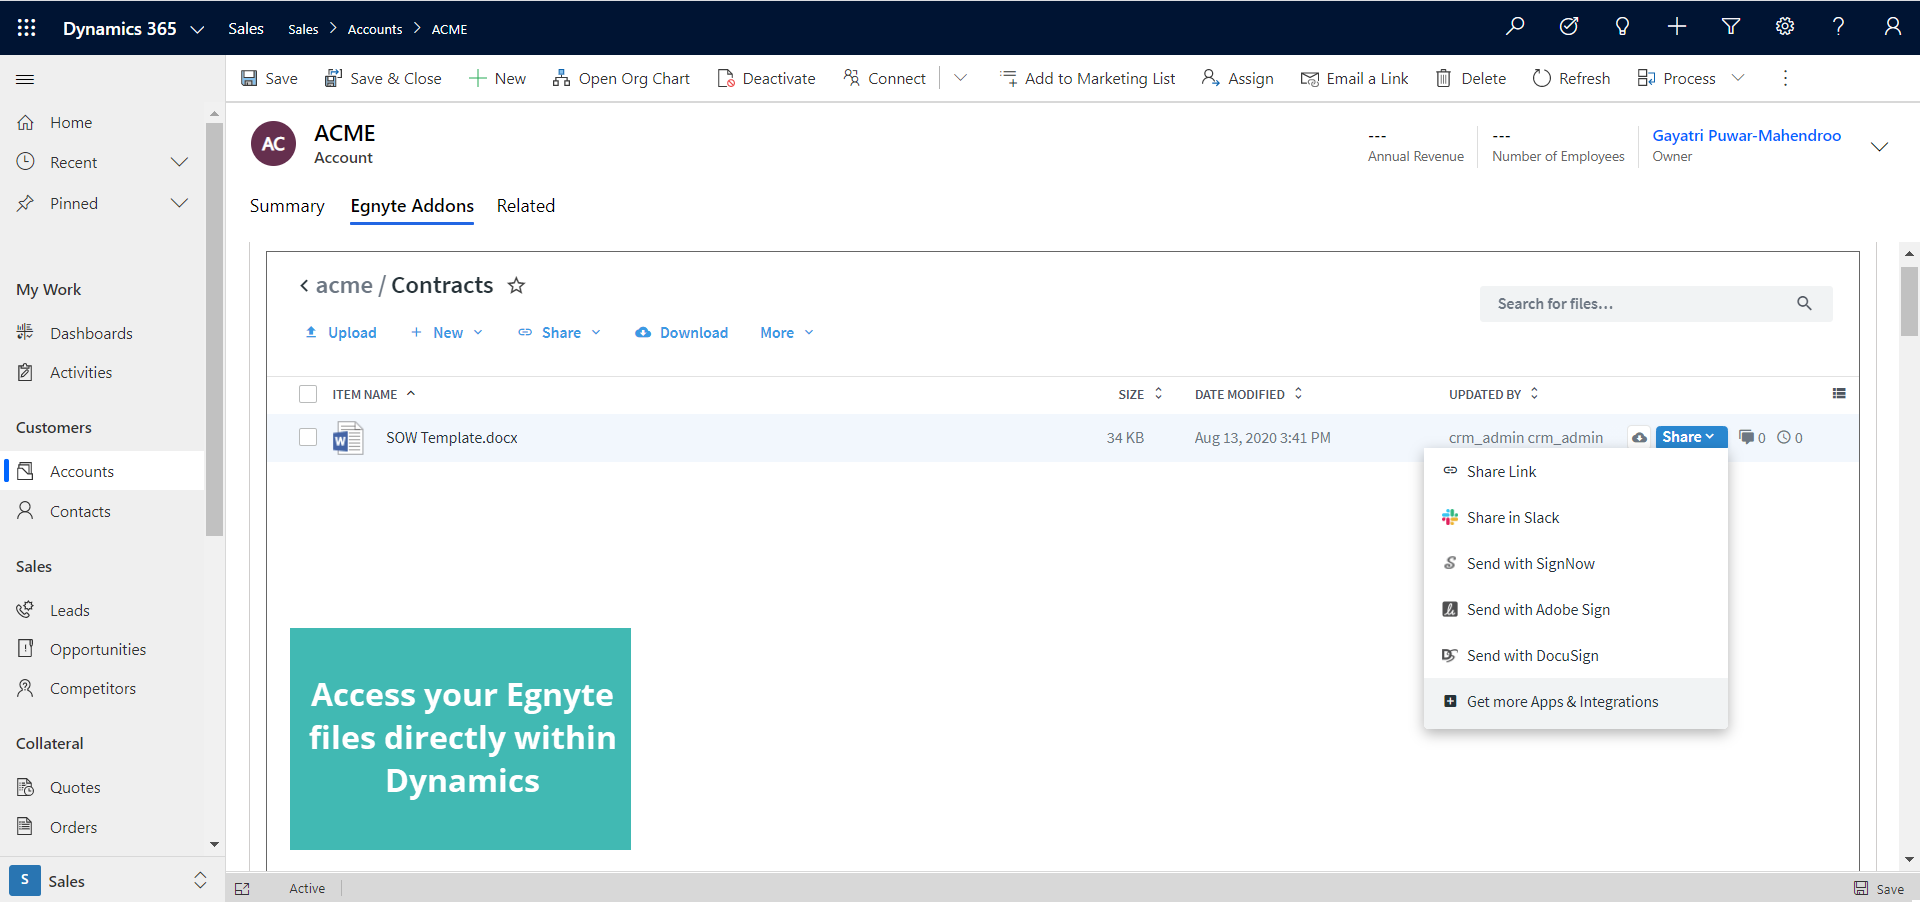The width and height of the screenshot is (1920, 902).
Task: Select all items checkbox in header
Action: pyautogui.click(x=308, y=394)
